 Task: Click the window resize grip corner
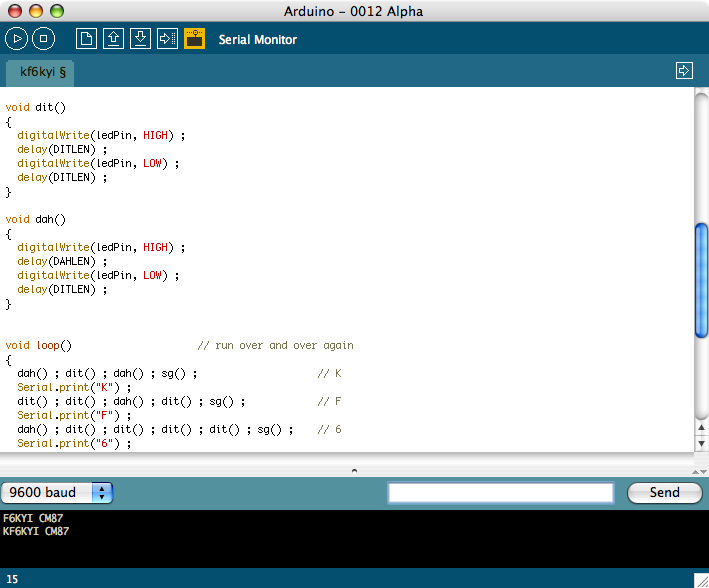(701, 581)
